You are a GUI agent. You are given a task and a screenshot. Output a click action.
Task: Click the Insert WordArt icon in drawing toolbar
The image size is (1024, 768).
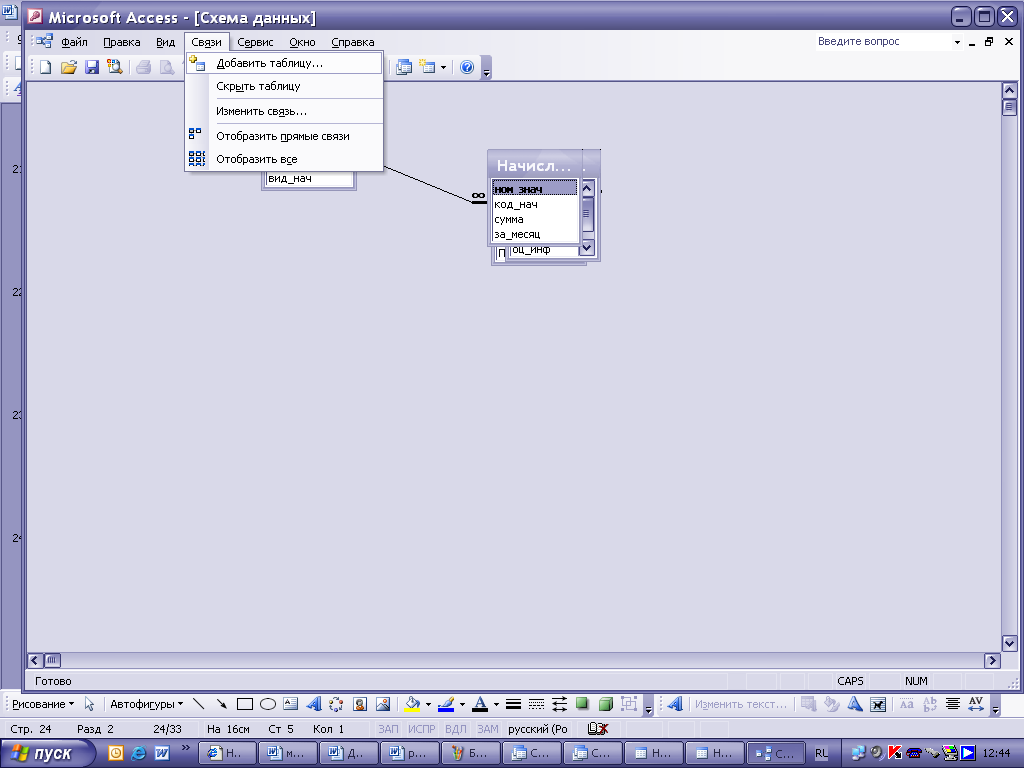click(x=313, y=704)
